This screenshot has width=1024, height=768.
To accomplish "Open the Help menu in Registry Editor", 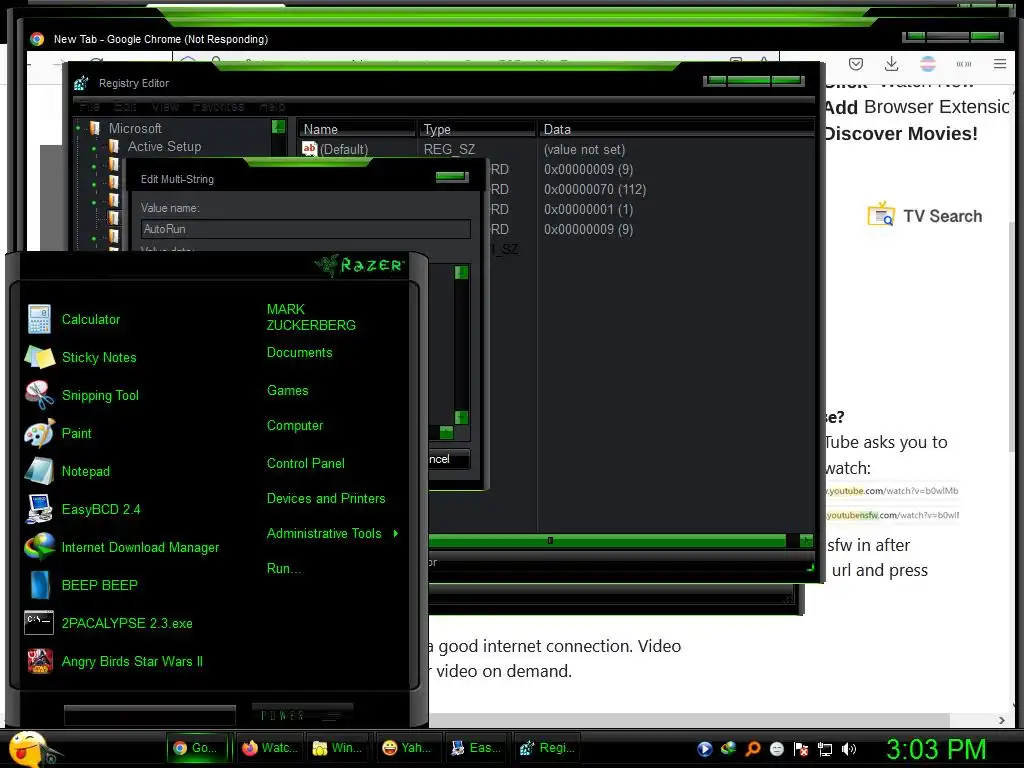I will pos(272,106).
